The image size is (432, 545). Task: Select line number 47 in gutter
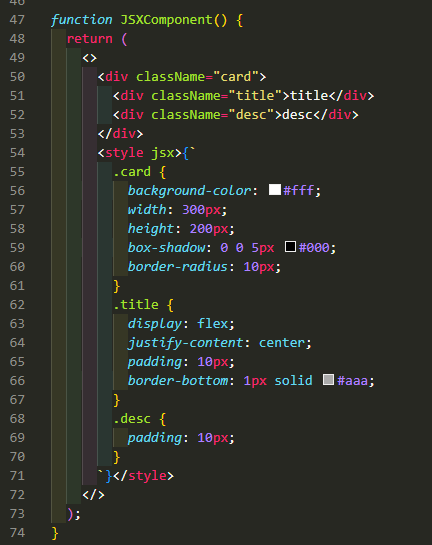[x=17, y=20]
